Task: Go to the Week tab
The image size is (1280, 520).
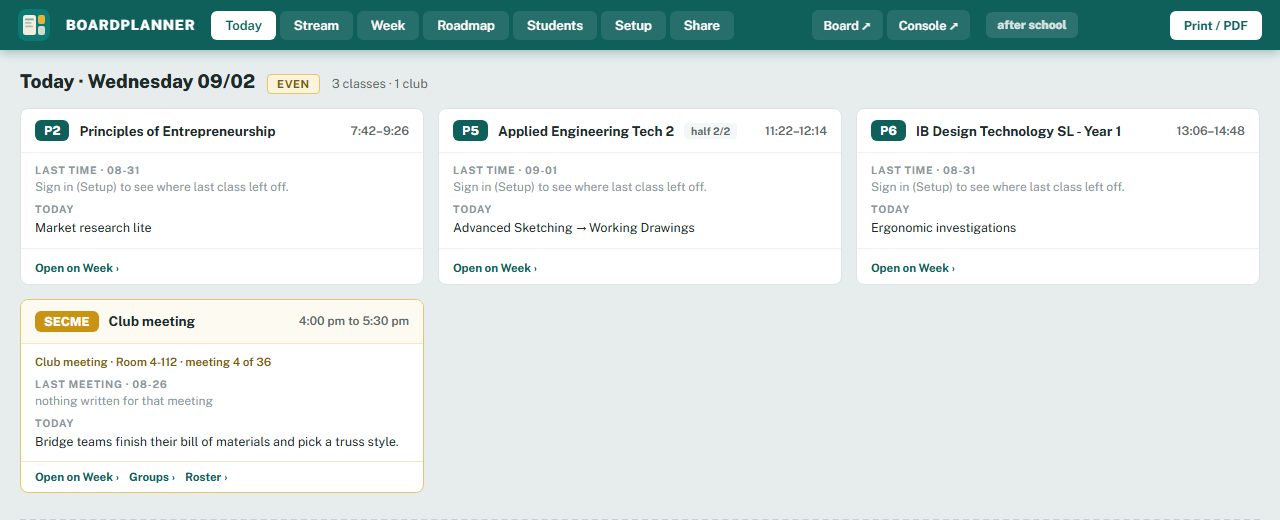Action: click(388, 25)
